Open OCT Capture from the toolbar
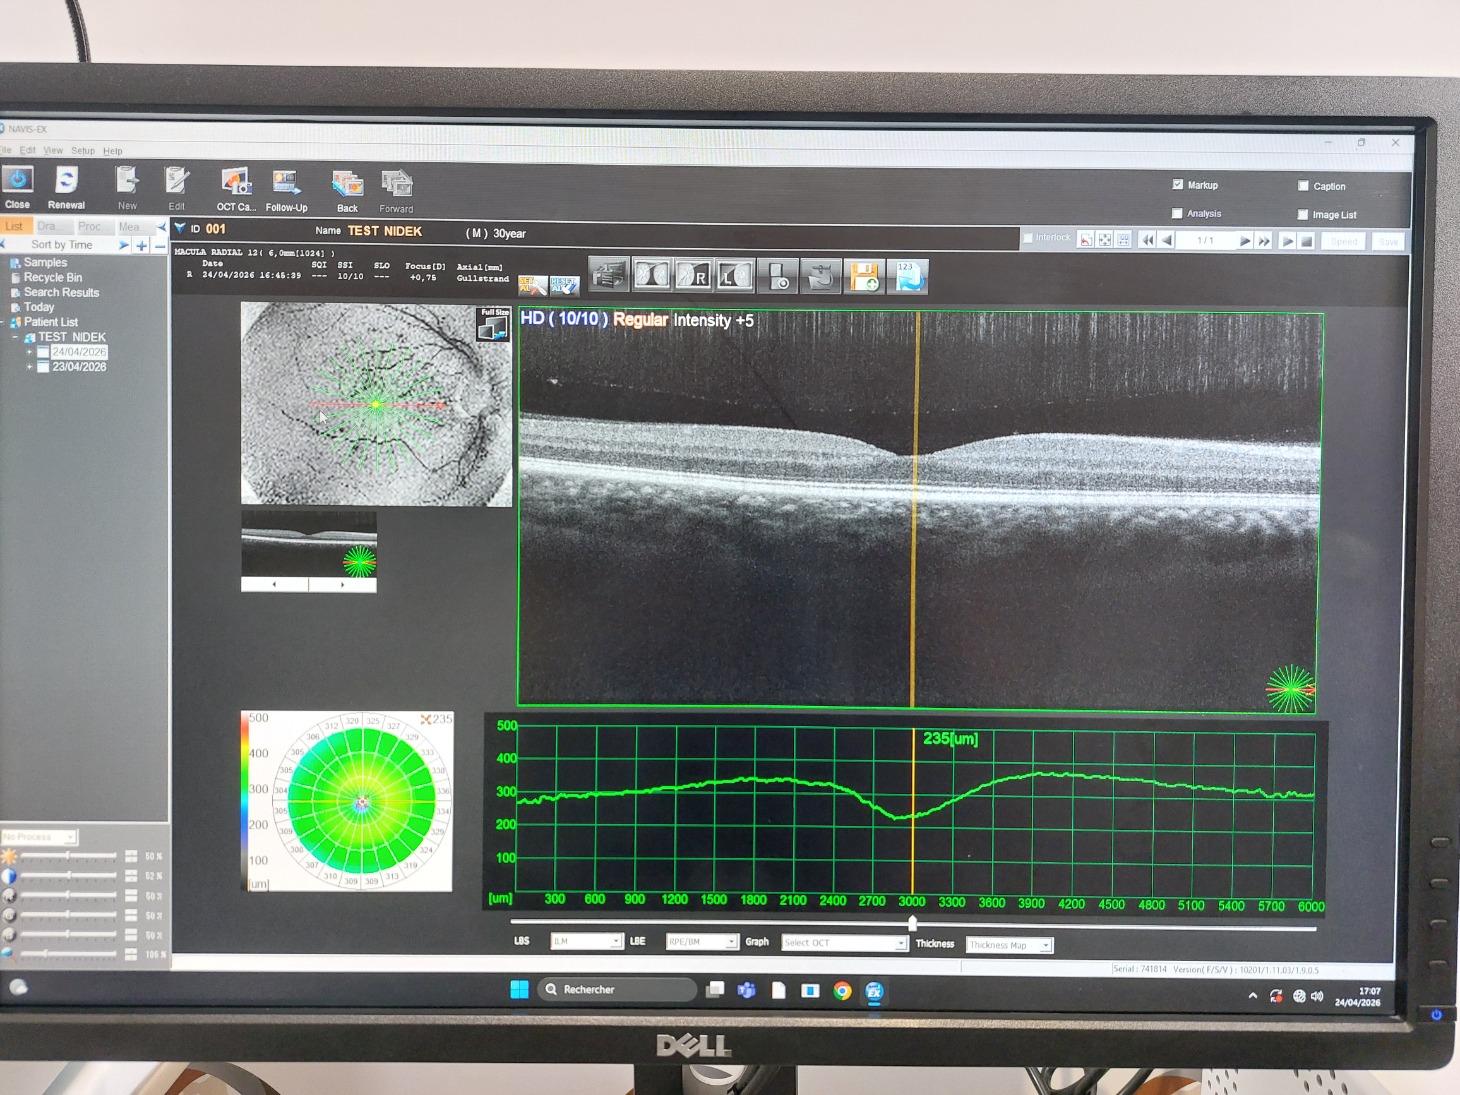The width and height of the screenshot is (1460, 1095). 236,184
